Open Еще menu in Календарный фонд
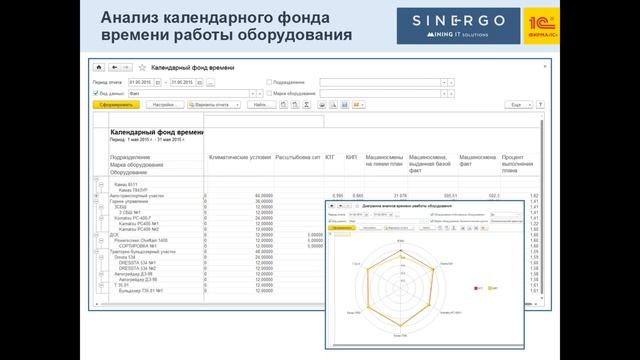Viewport: 640px width, 360px height. point(518,105)
